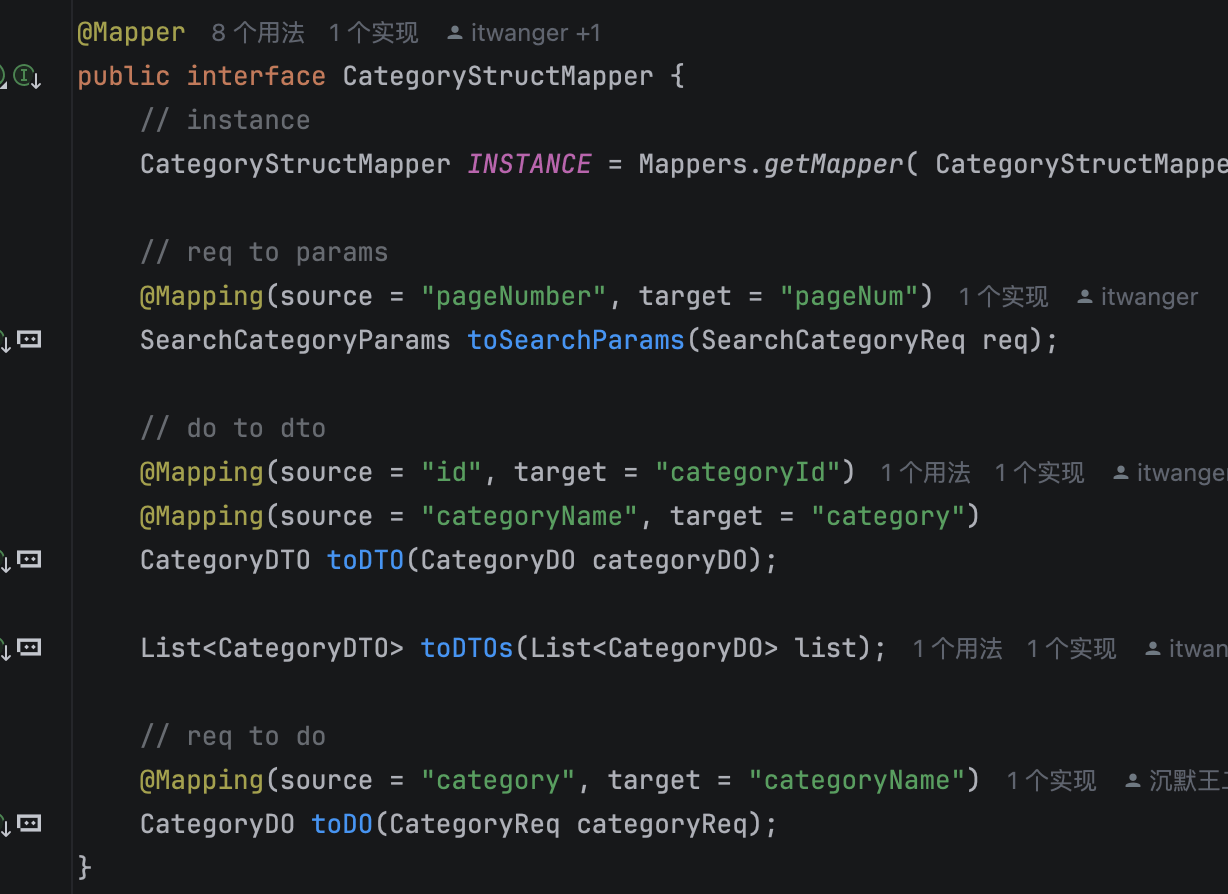Viewport: 1228px width, 894px height.
Task: Open '1 个实现' beside the pageNum mapping
Action: [1003, 297]
